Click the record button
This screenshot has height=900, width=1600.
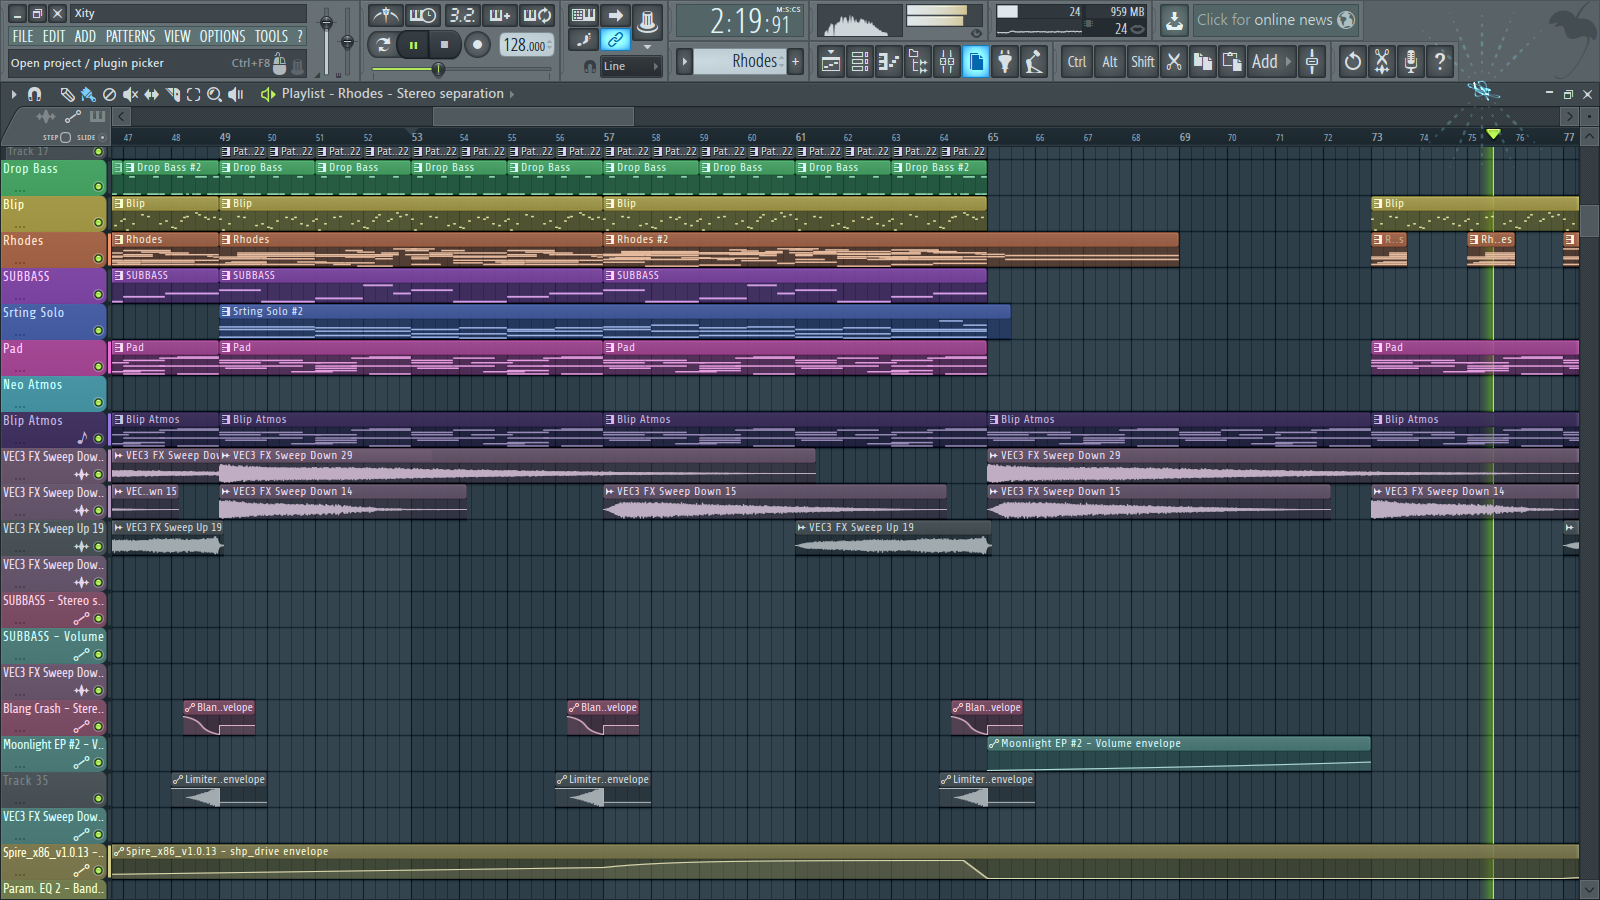click(477, 44)
